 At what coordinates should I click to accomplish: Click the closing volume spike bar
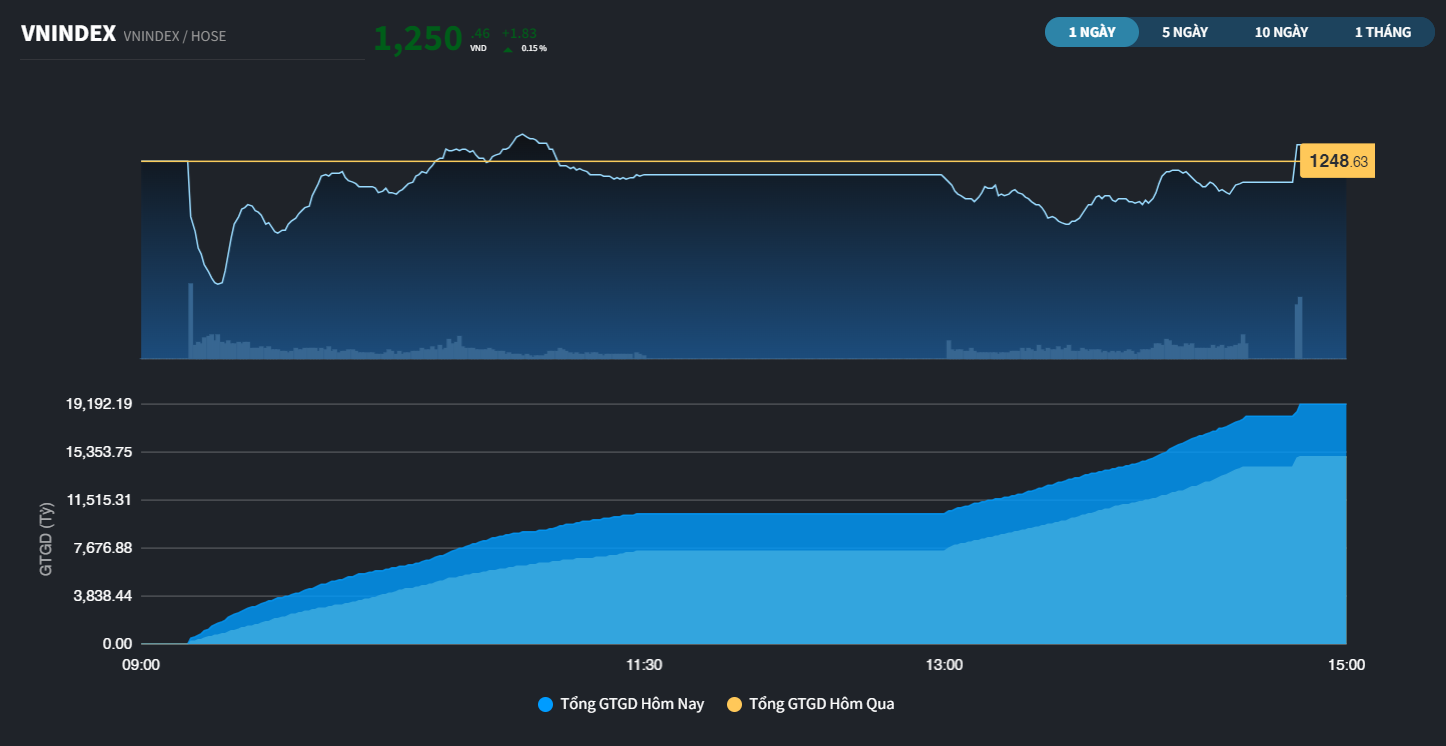[1300, 327]
